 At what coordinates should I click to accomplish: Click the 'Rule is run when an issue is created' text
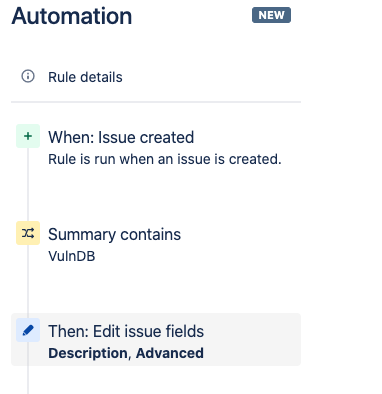(165, 159)
